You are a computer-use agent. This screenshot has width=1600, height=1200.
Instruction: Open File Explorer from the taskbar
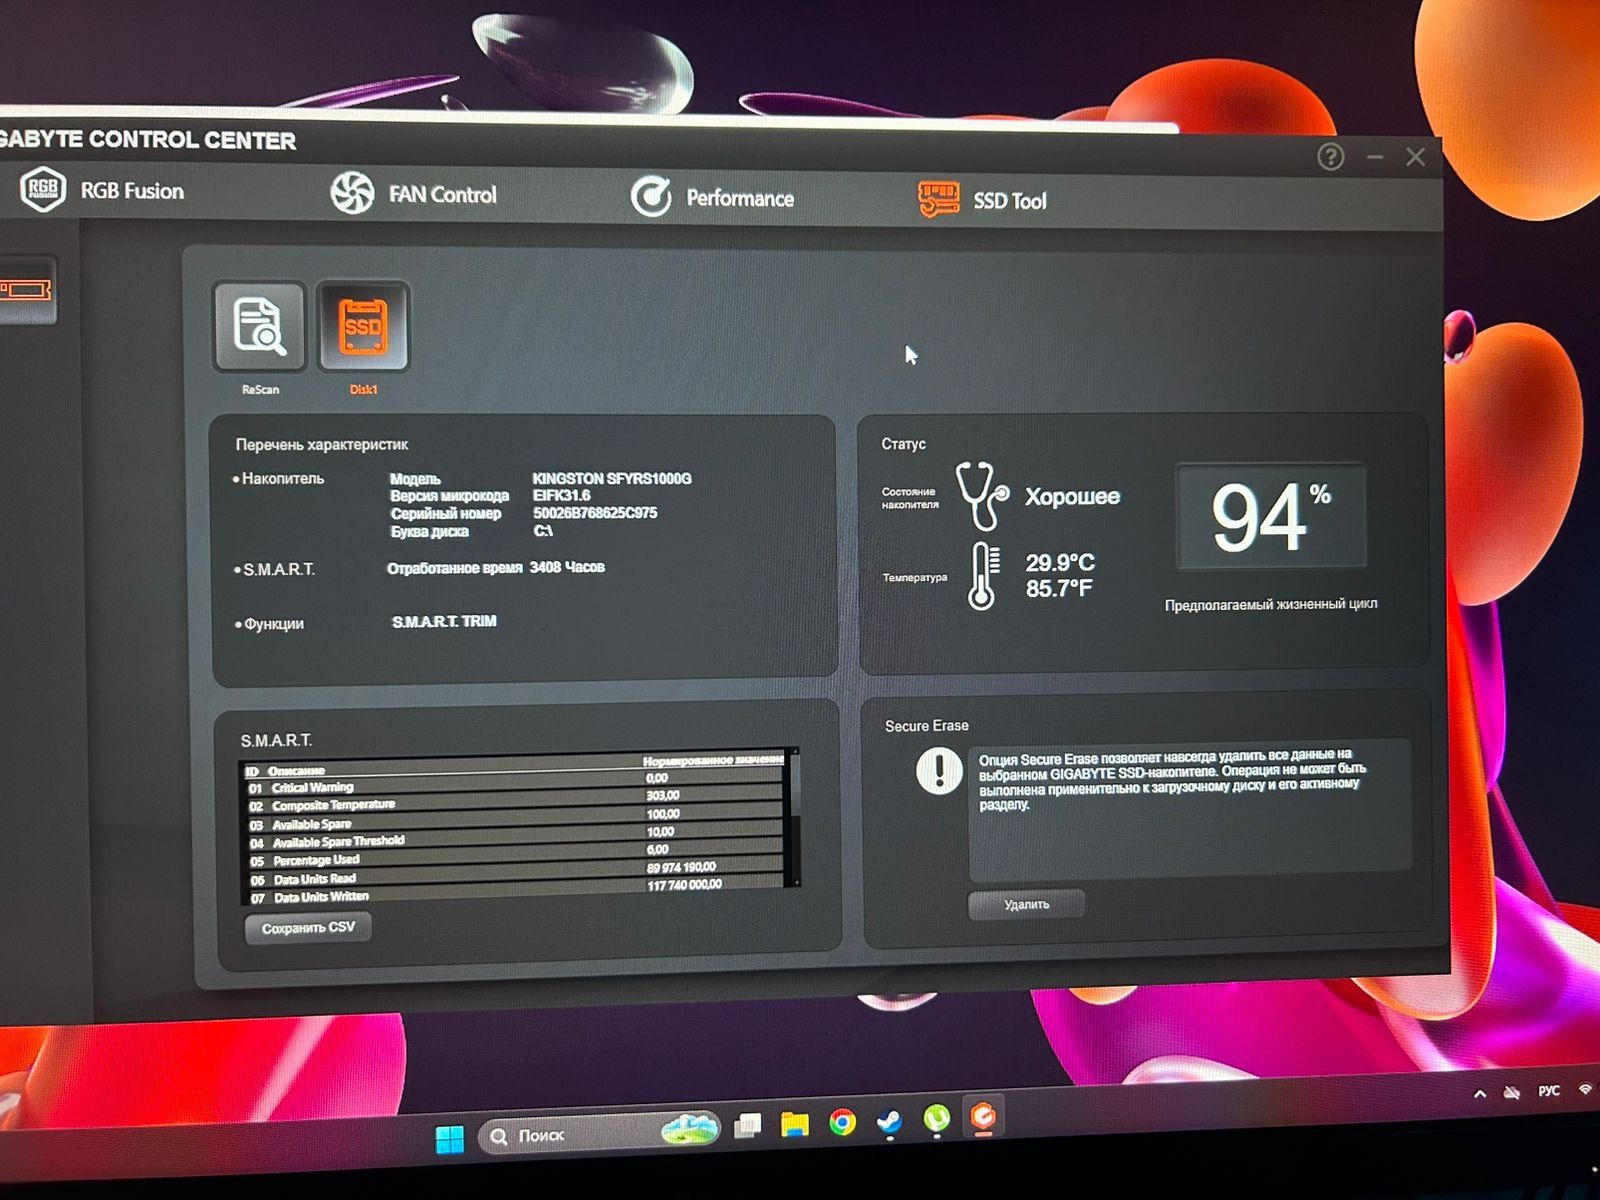(795, 1124)
